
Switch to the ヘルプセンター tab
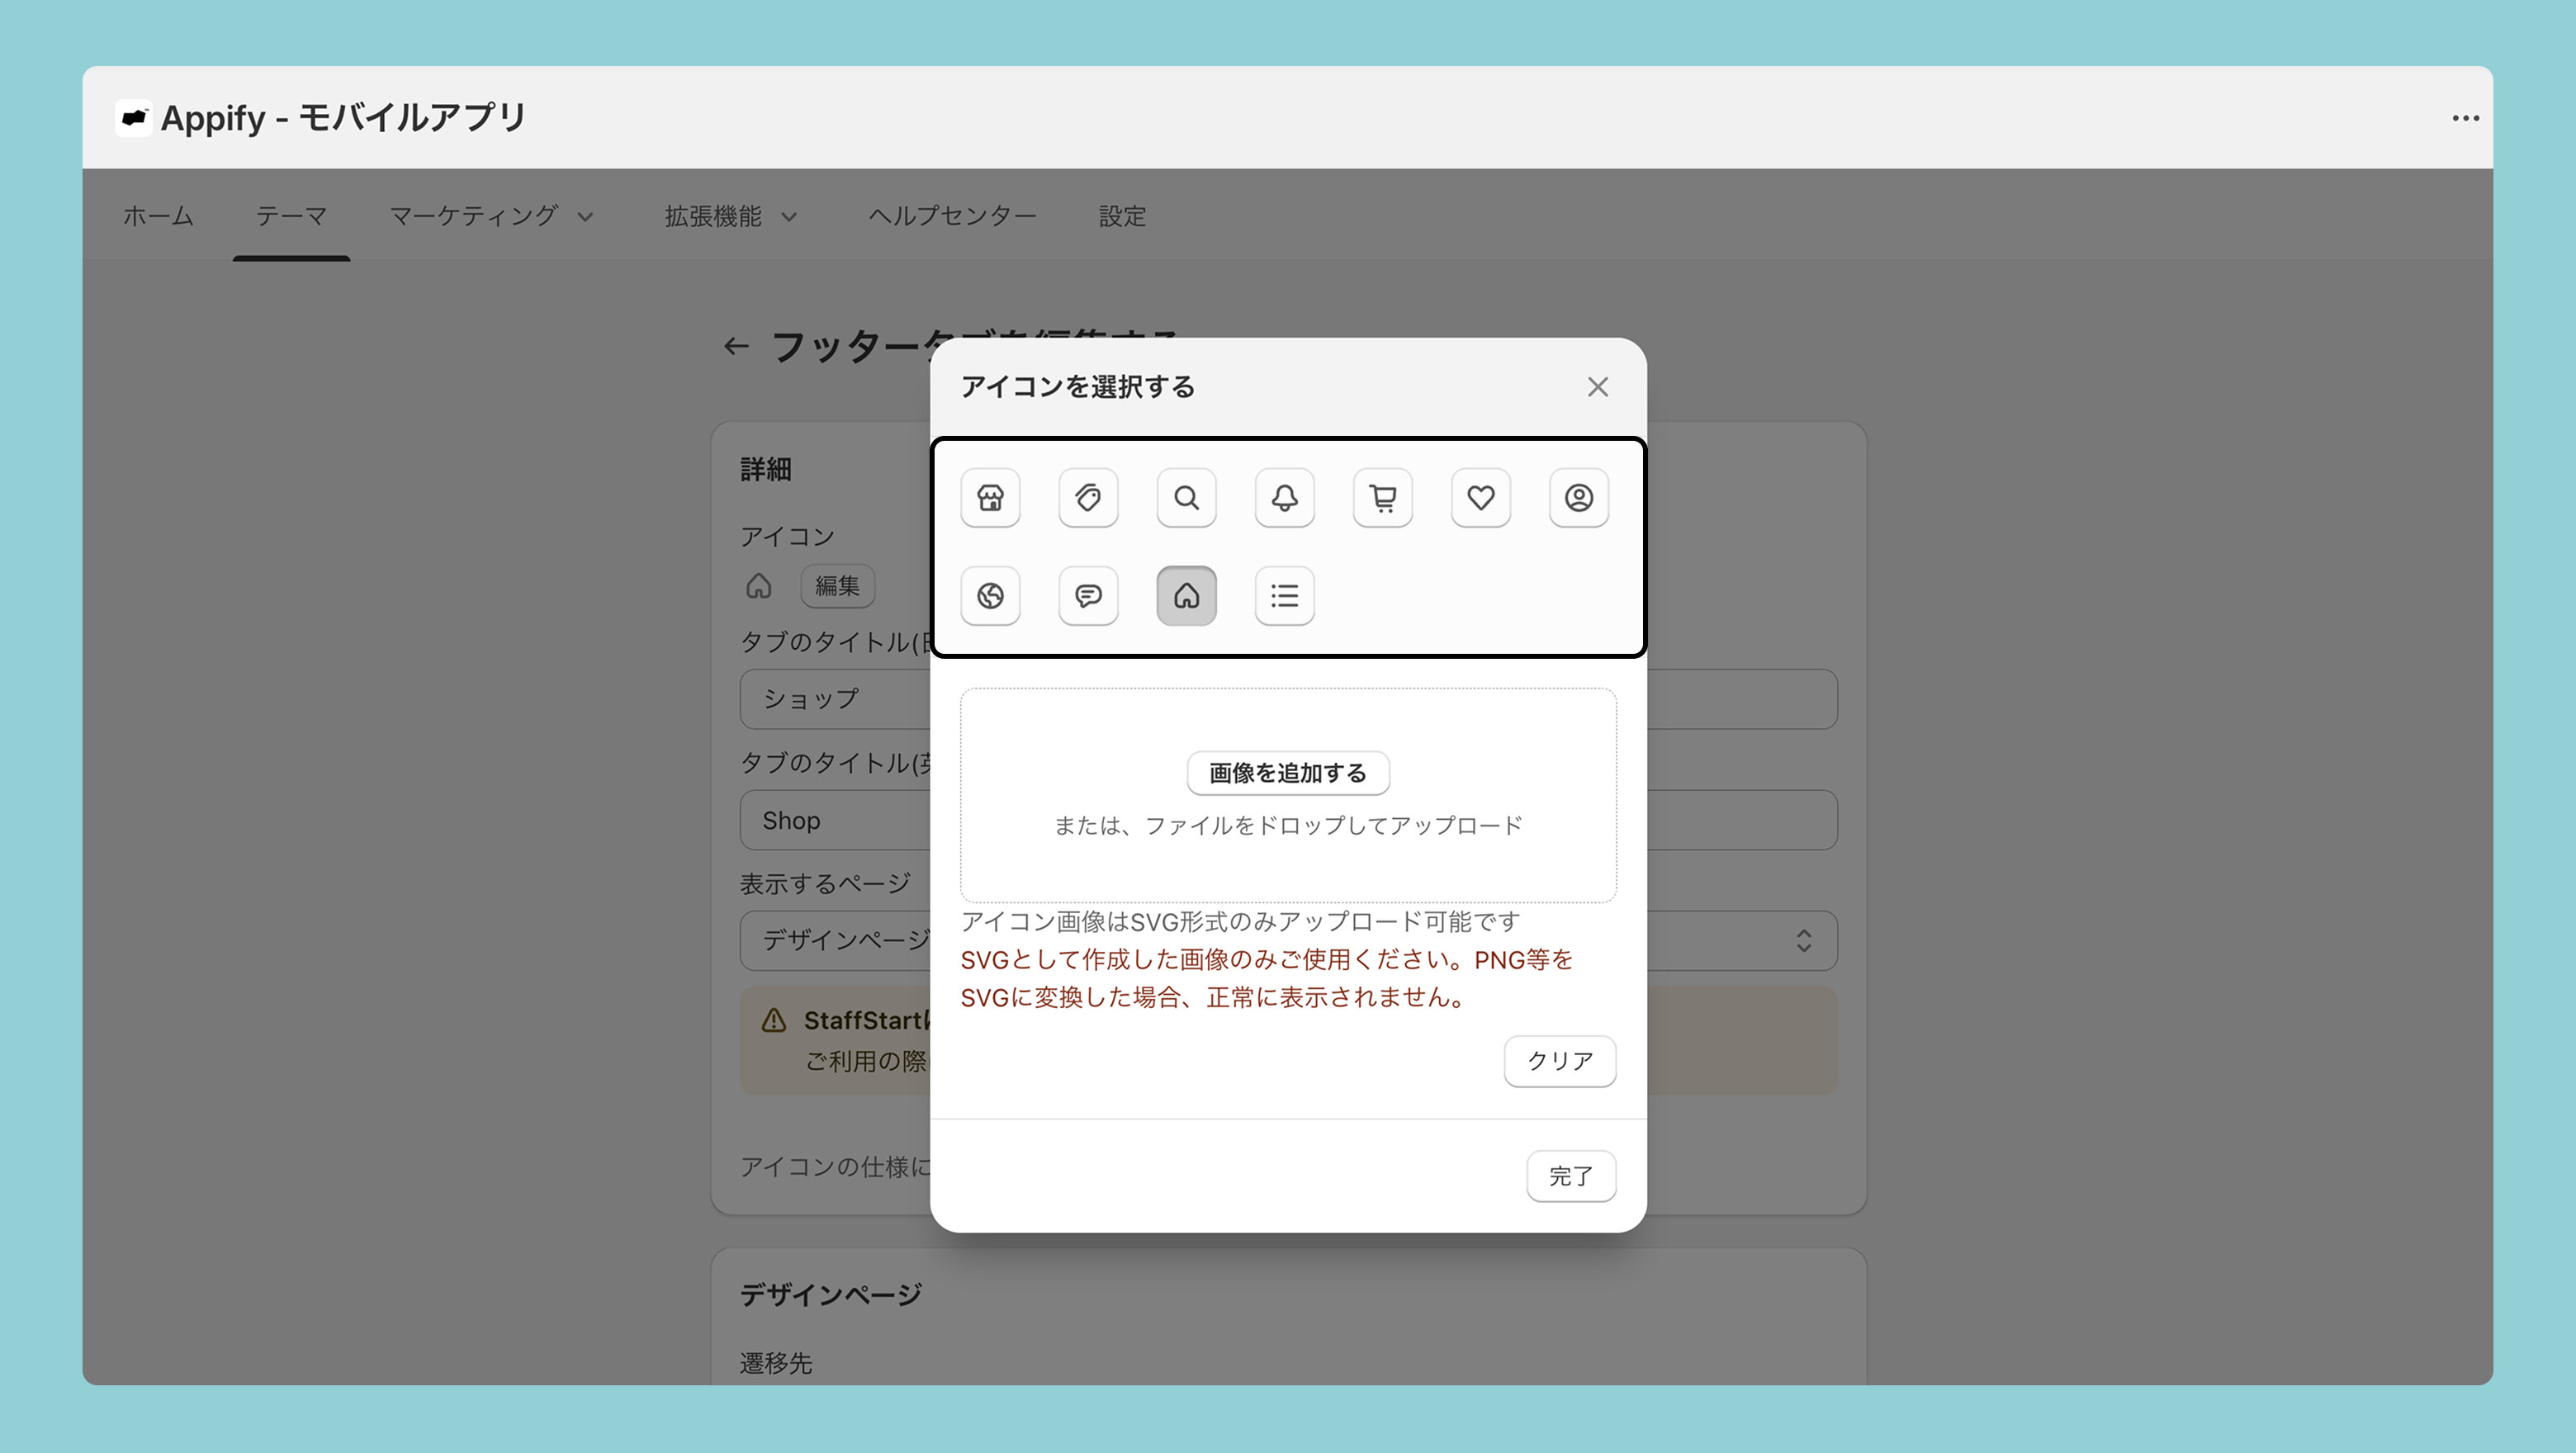click(x=952, y=216)
